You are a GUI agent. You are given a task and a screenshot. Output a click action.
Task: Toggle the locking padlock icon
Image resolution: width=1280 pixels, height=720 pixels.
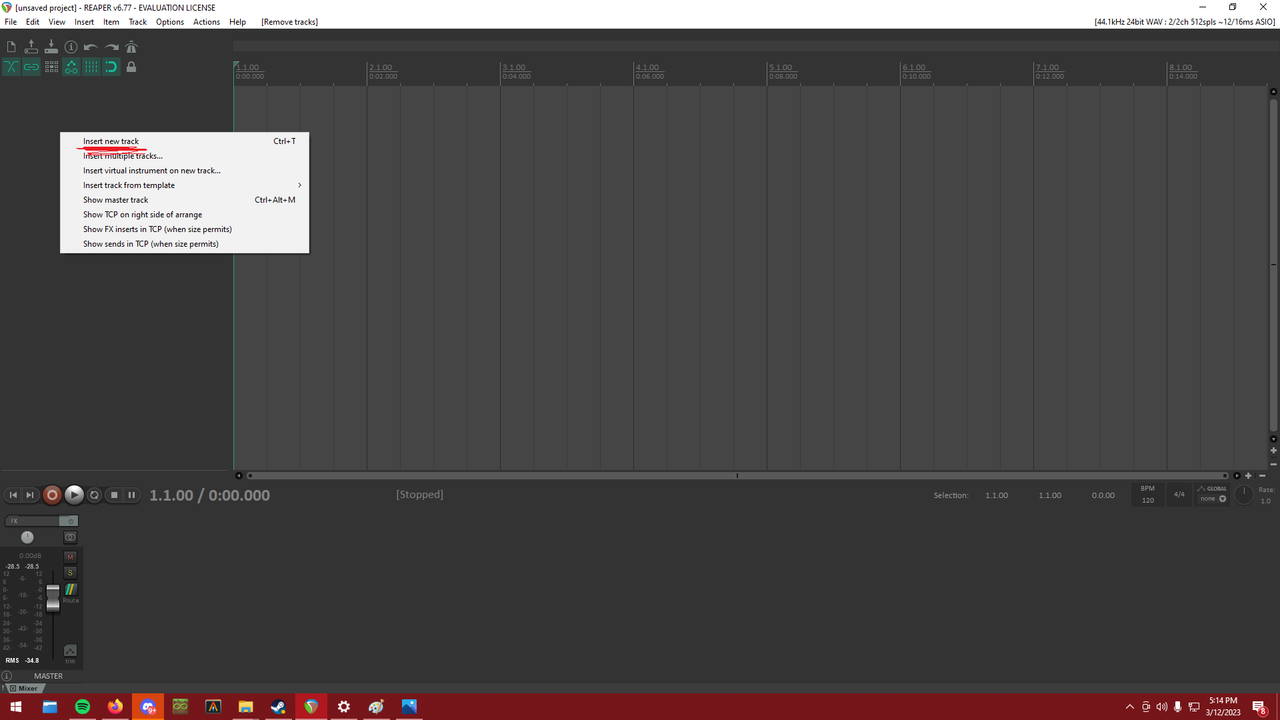[x=131, y=67]
